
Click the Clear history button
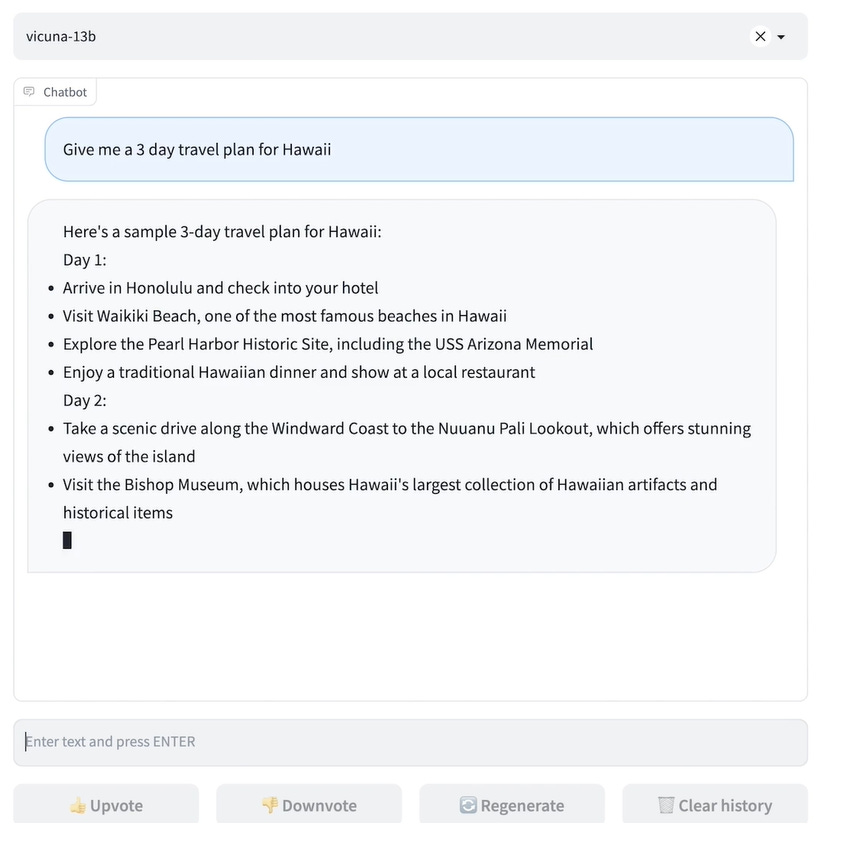pyautogui.click(x=715, y=805)
